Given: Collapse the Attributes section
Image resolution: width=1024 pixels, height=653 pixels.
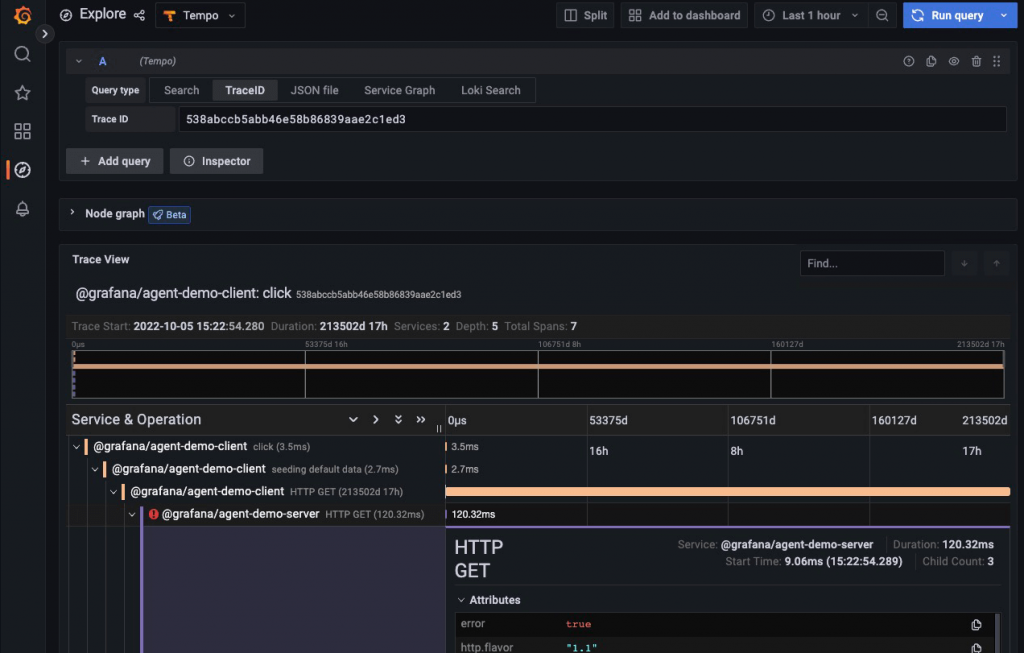Looking at the screenshot, I should [x=461, y=600].
